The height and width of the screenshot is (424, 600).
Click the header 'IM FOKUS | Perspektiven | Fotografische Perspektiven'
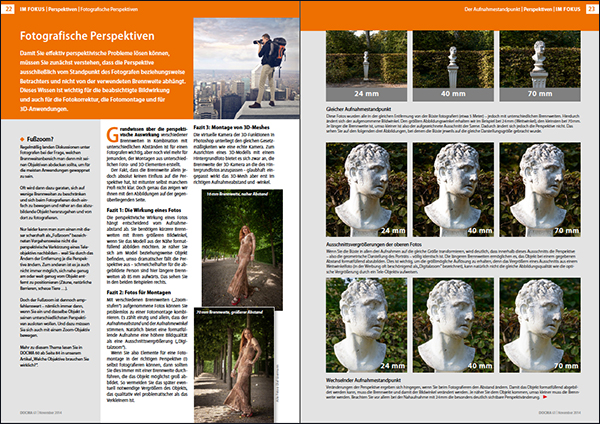click(x=79, y=9)
